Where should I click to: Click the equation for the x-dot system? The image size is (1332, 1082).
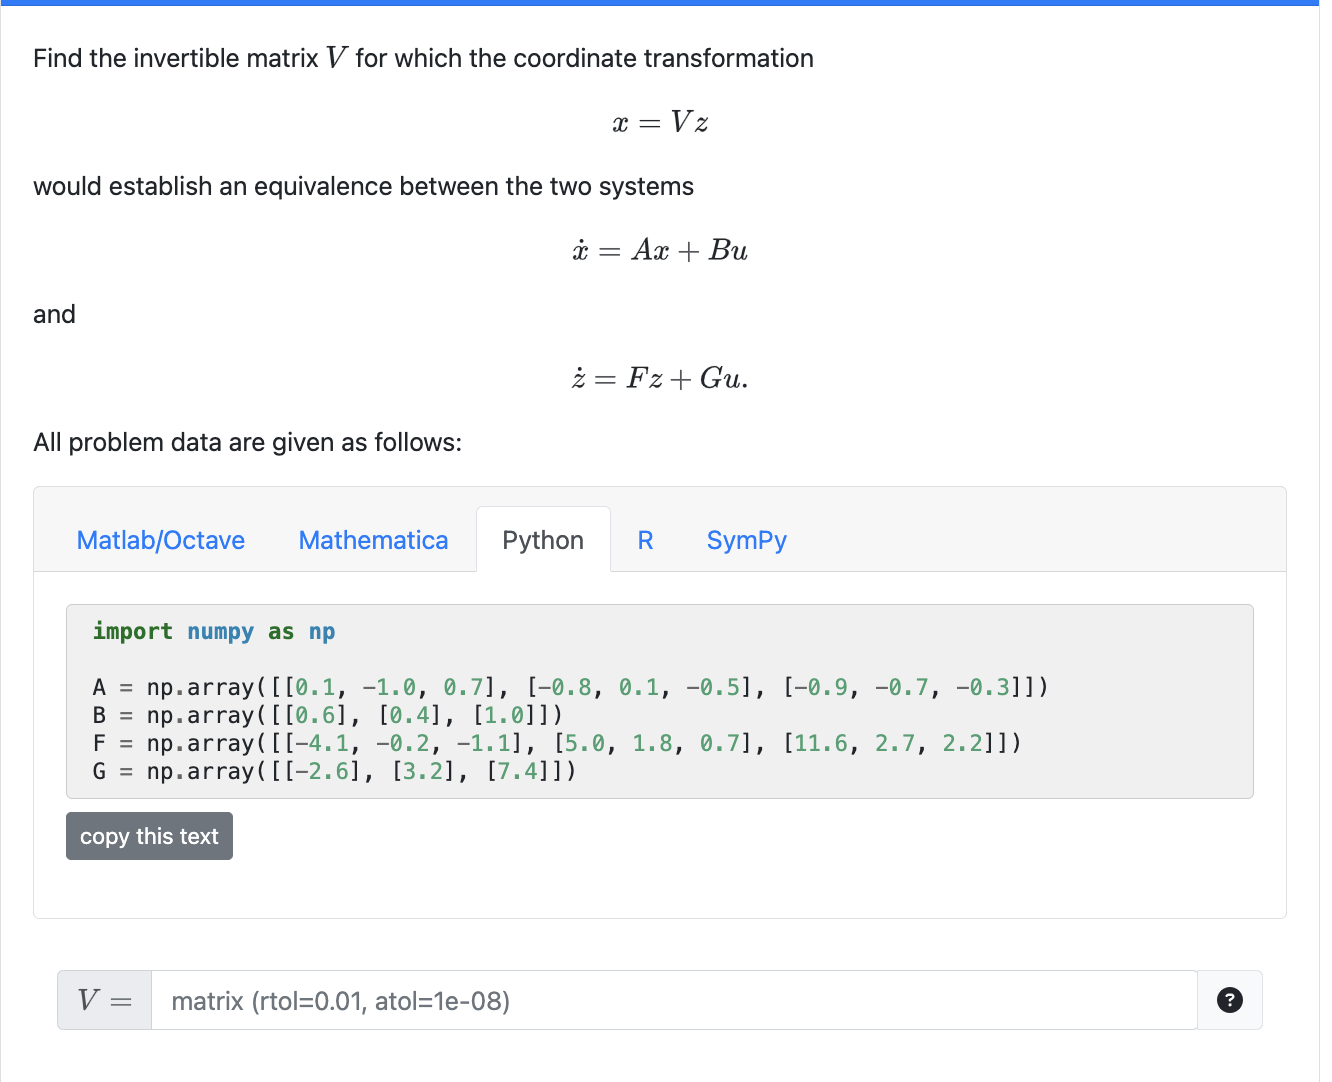click(660, 250)
